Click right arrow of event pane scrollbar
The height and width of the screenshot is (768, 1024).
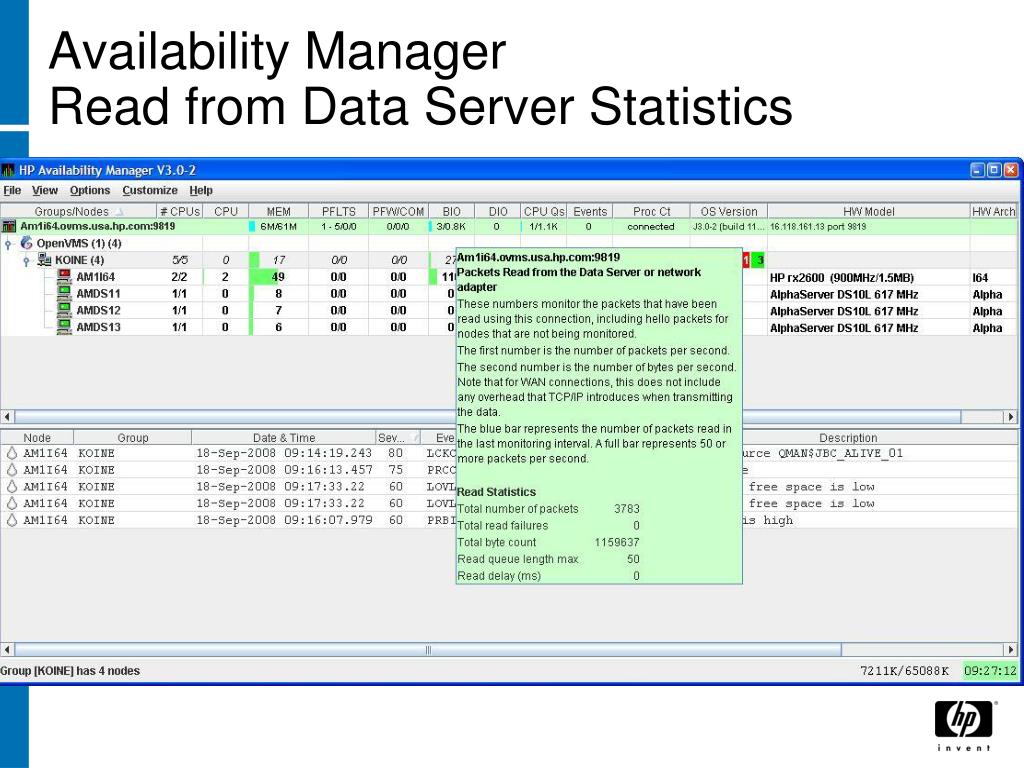click(1011, 649)
